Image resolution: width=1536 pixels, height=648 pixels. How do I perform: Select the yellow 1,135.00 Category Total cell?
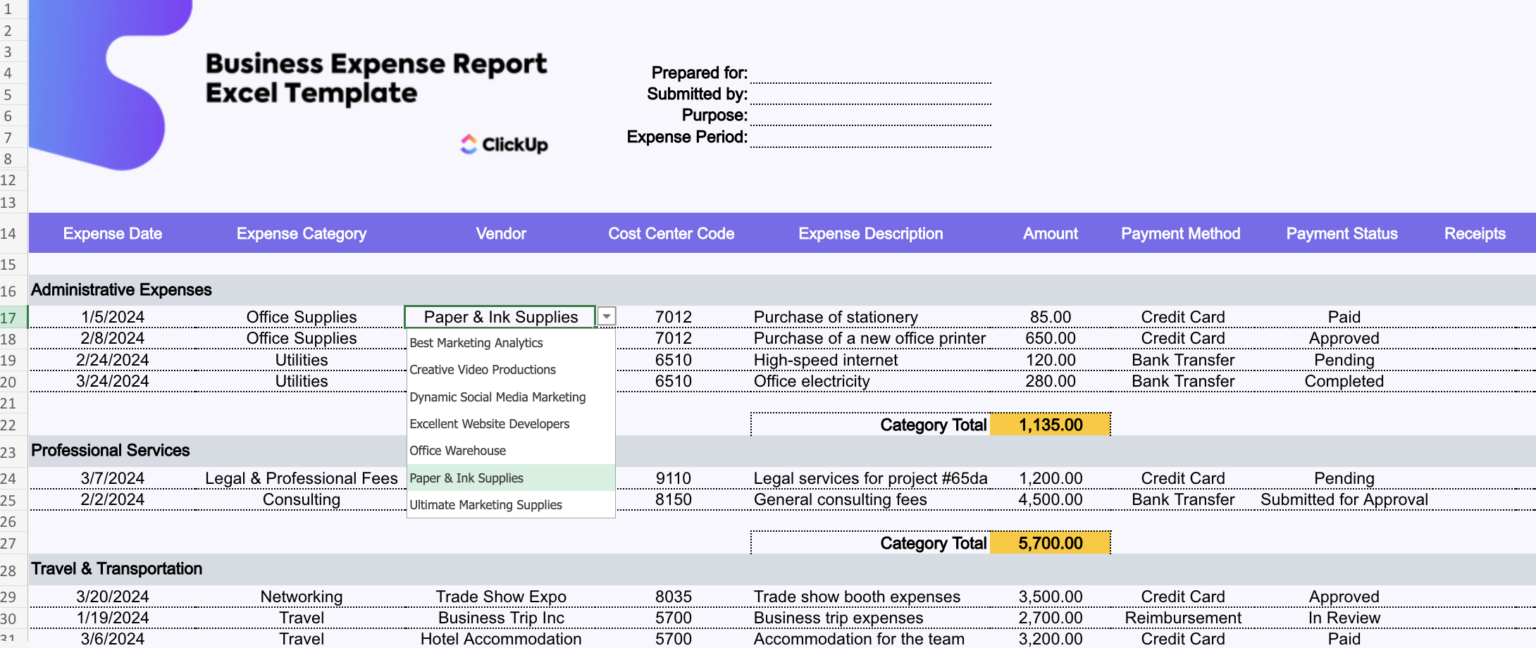pos(1050,424)
